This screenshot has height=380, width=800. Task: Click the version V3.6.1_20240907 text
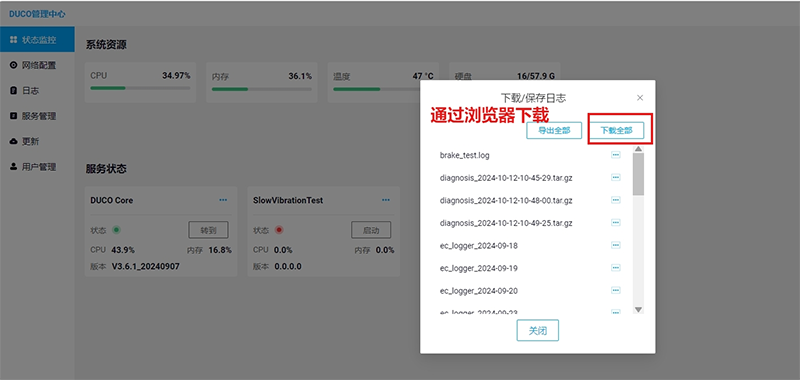tap(145, 266)
